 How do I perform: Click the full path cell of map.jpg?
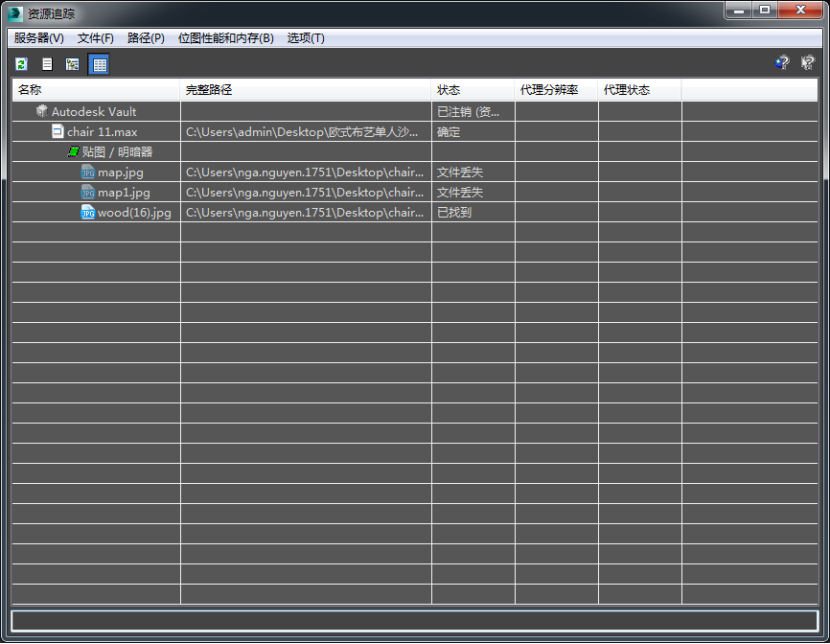(305, 172)
